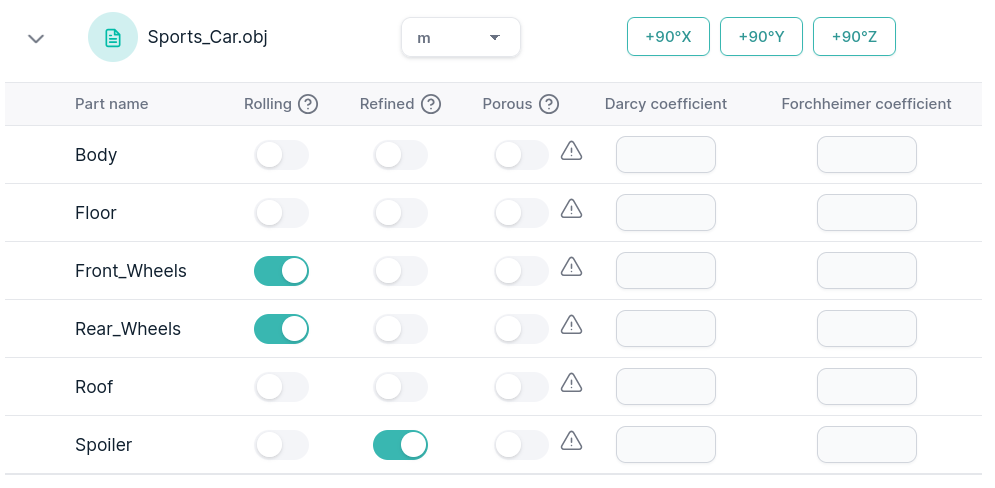Image resolution: width=995 pixels, height=488 pixels.
Task: Rotate model with +90°X button
Action: click(x=668, y=37)
